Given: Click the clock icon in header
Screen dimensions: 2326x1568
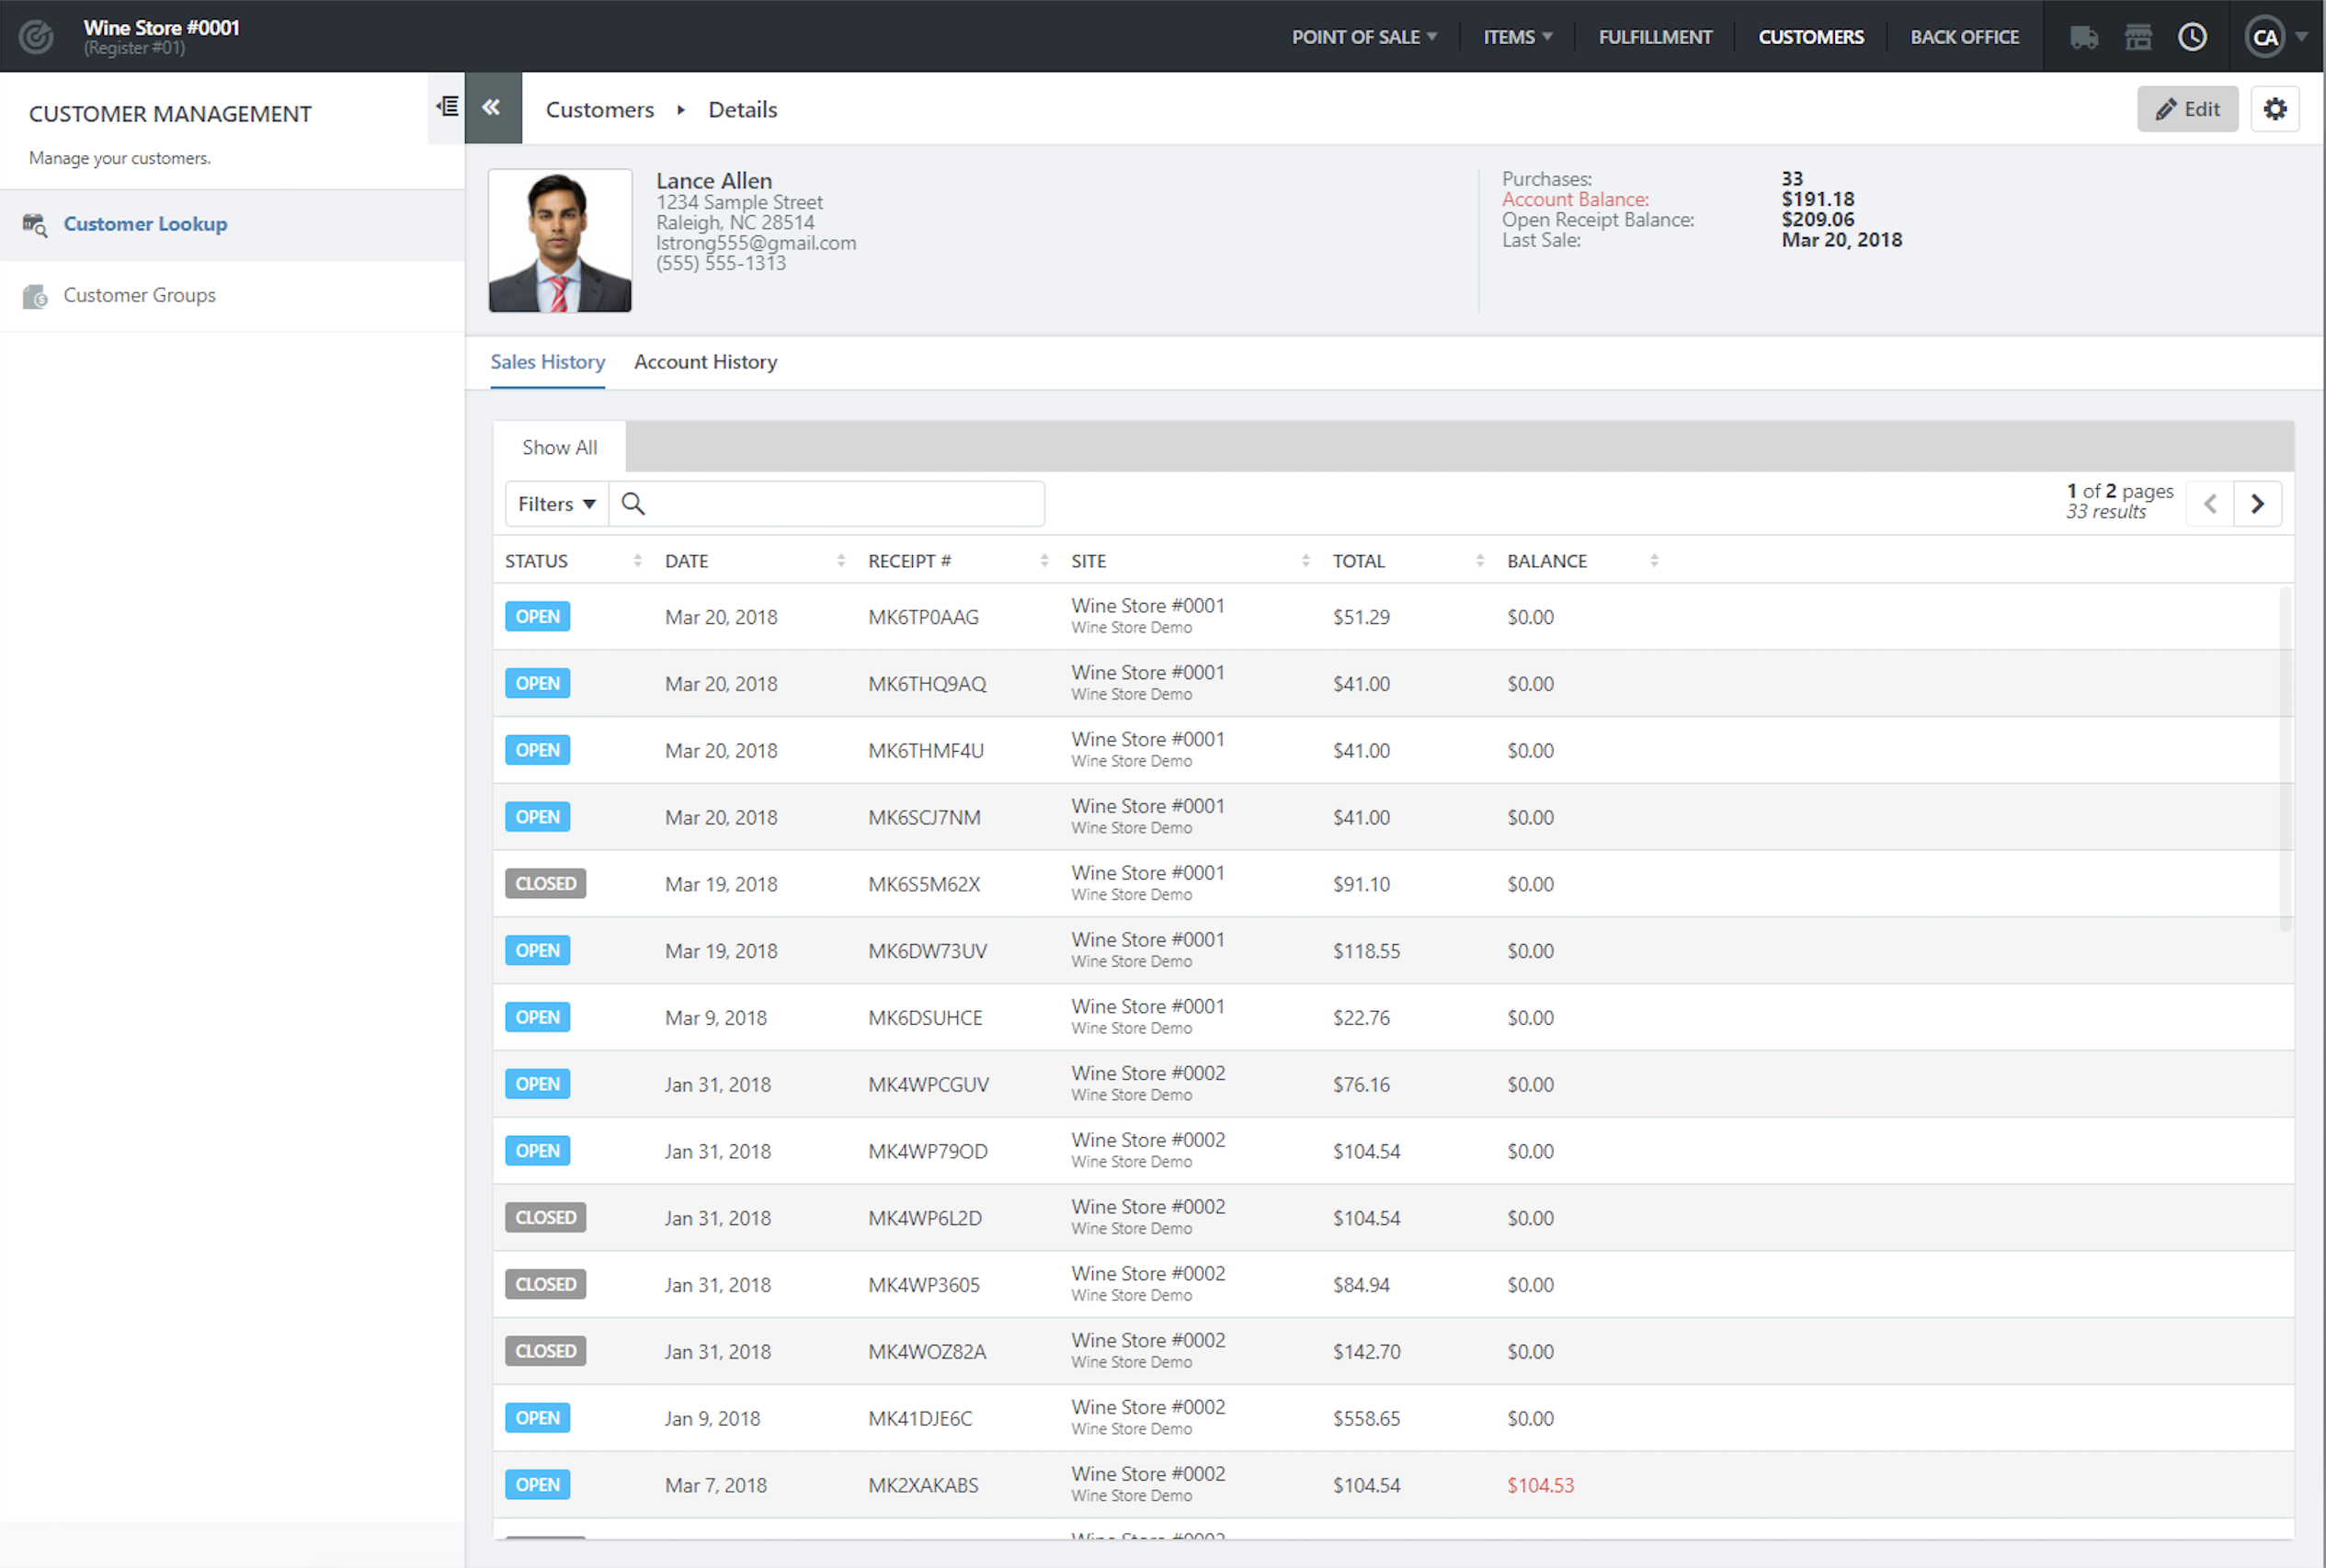Looking at the screenshot, I should [2192, 38].
